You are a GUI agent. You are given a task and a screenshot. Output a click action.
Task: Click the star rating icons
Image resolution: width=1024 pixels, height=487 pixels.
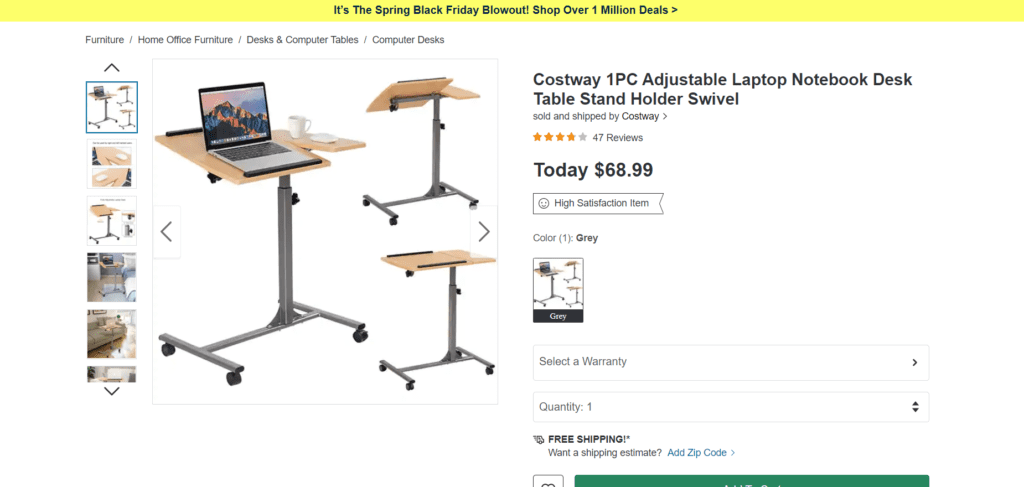coord(560,137)
